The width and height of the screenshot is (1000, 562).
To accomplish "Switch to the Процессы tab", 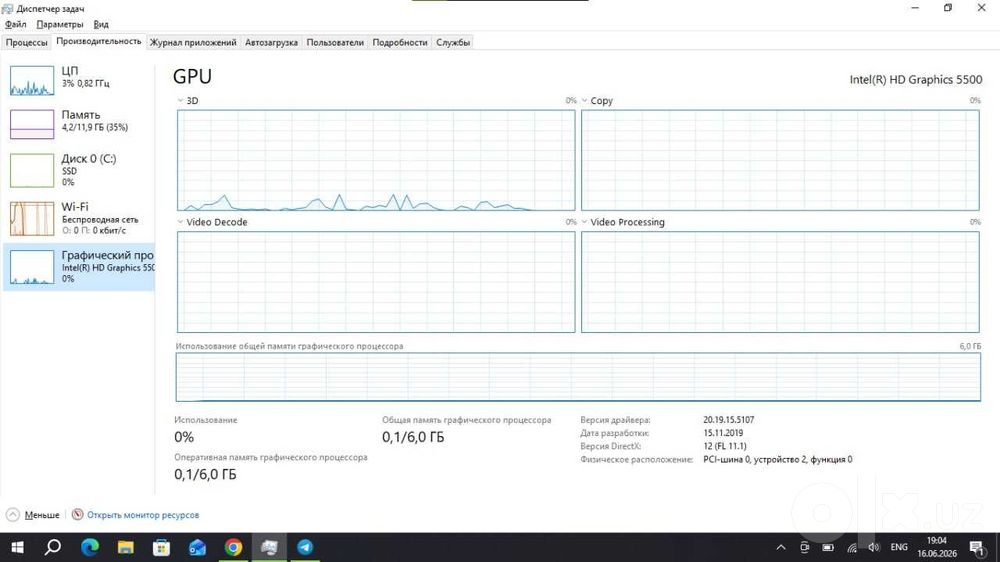I will click(x=27, y=42).
